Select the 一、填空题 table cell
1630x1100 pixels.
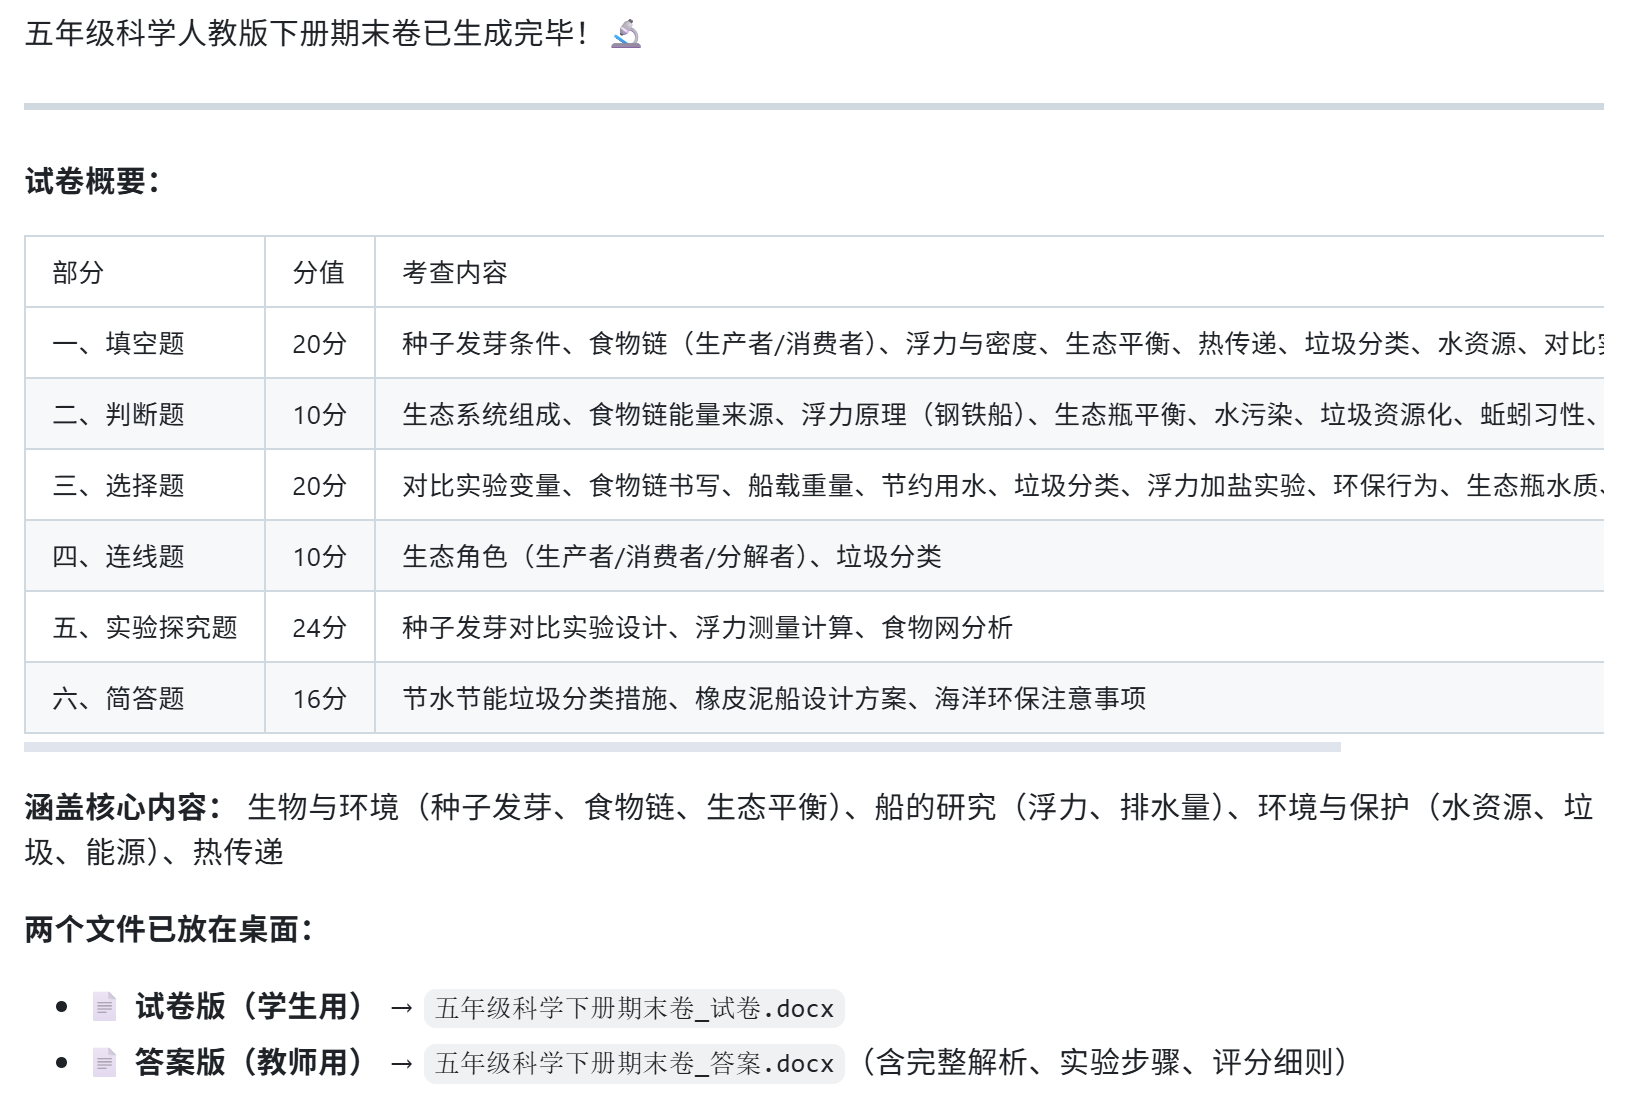click(x=145, y=343)
